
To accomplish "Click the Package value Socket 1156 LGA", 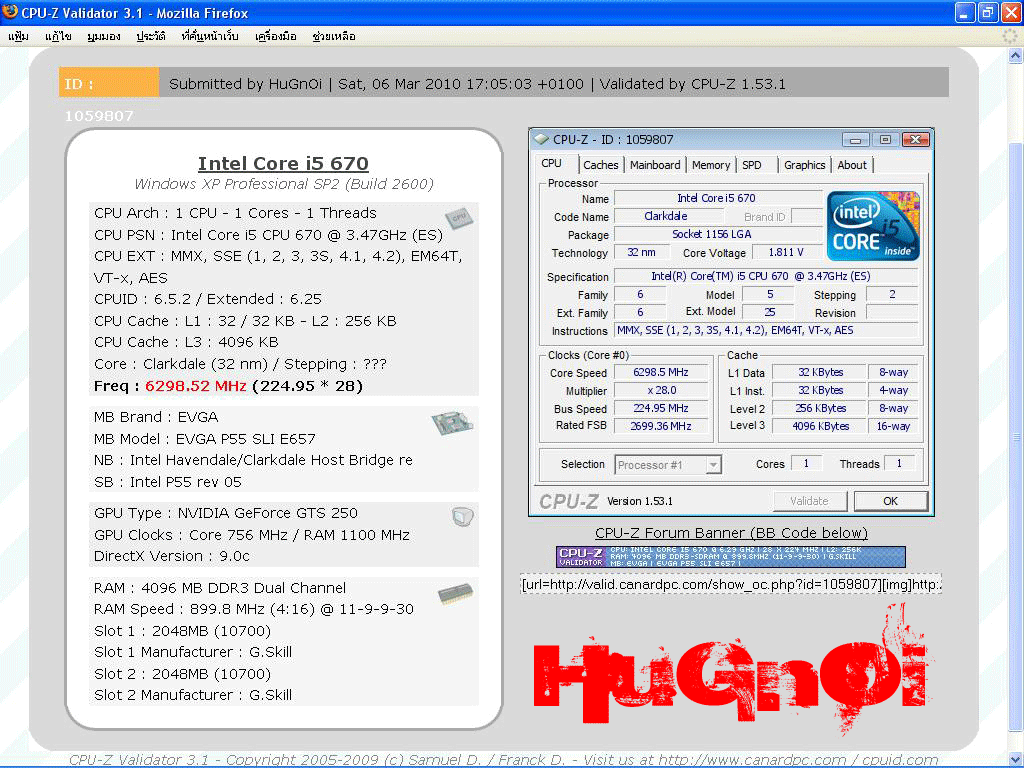I will tap(718, 234).
